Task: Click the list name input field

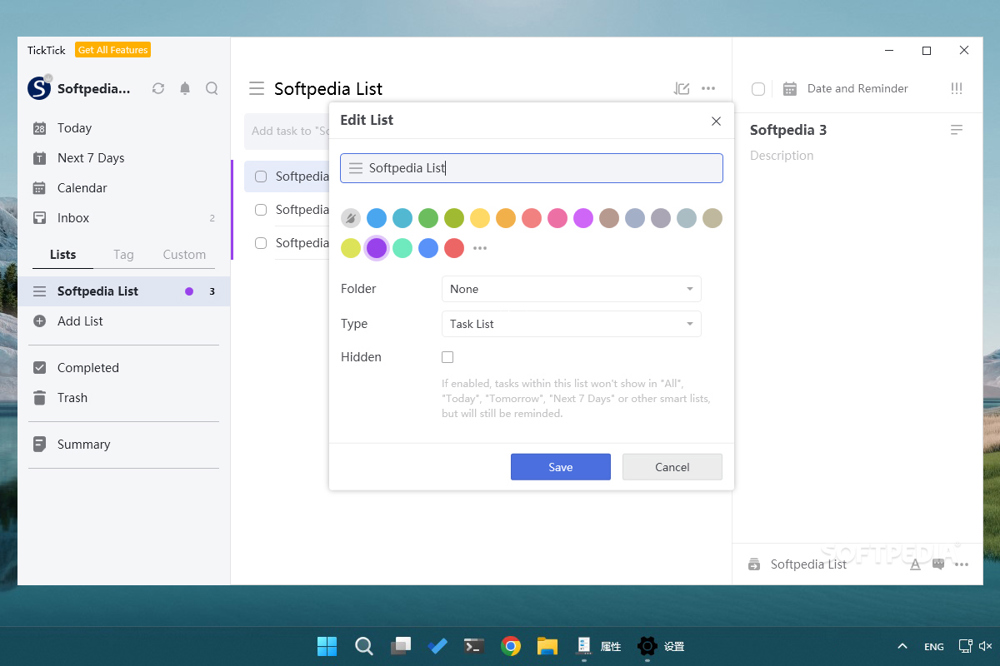Action: tap(531, 168)
